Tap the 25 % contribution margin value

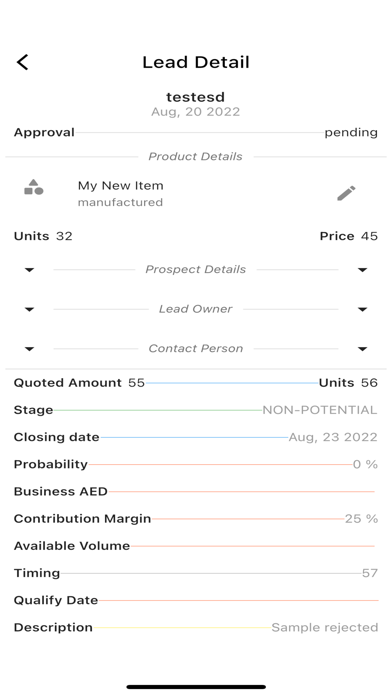pos(361,518)
